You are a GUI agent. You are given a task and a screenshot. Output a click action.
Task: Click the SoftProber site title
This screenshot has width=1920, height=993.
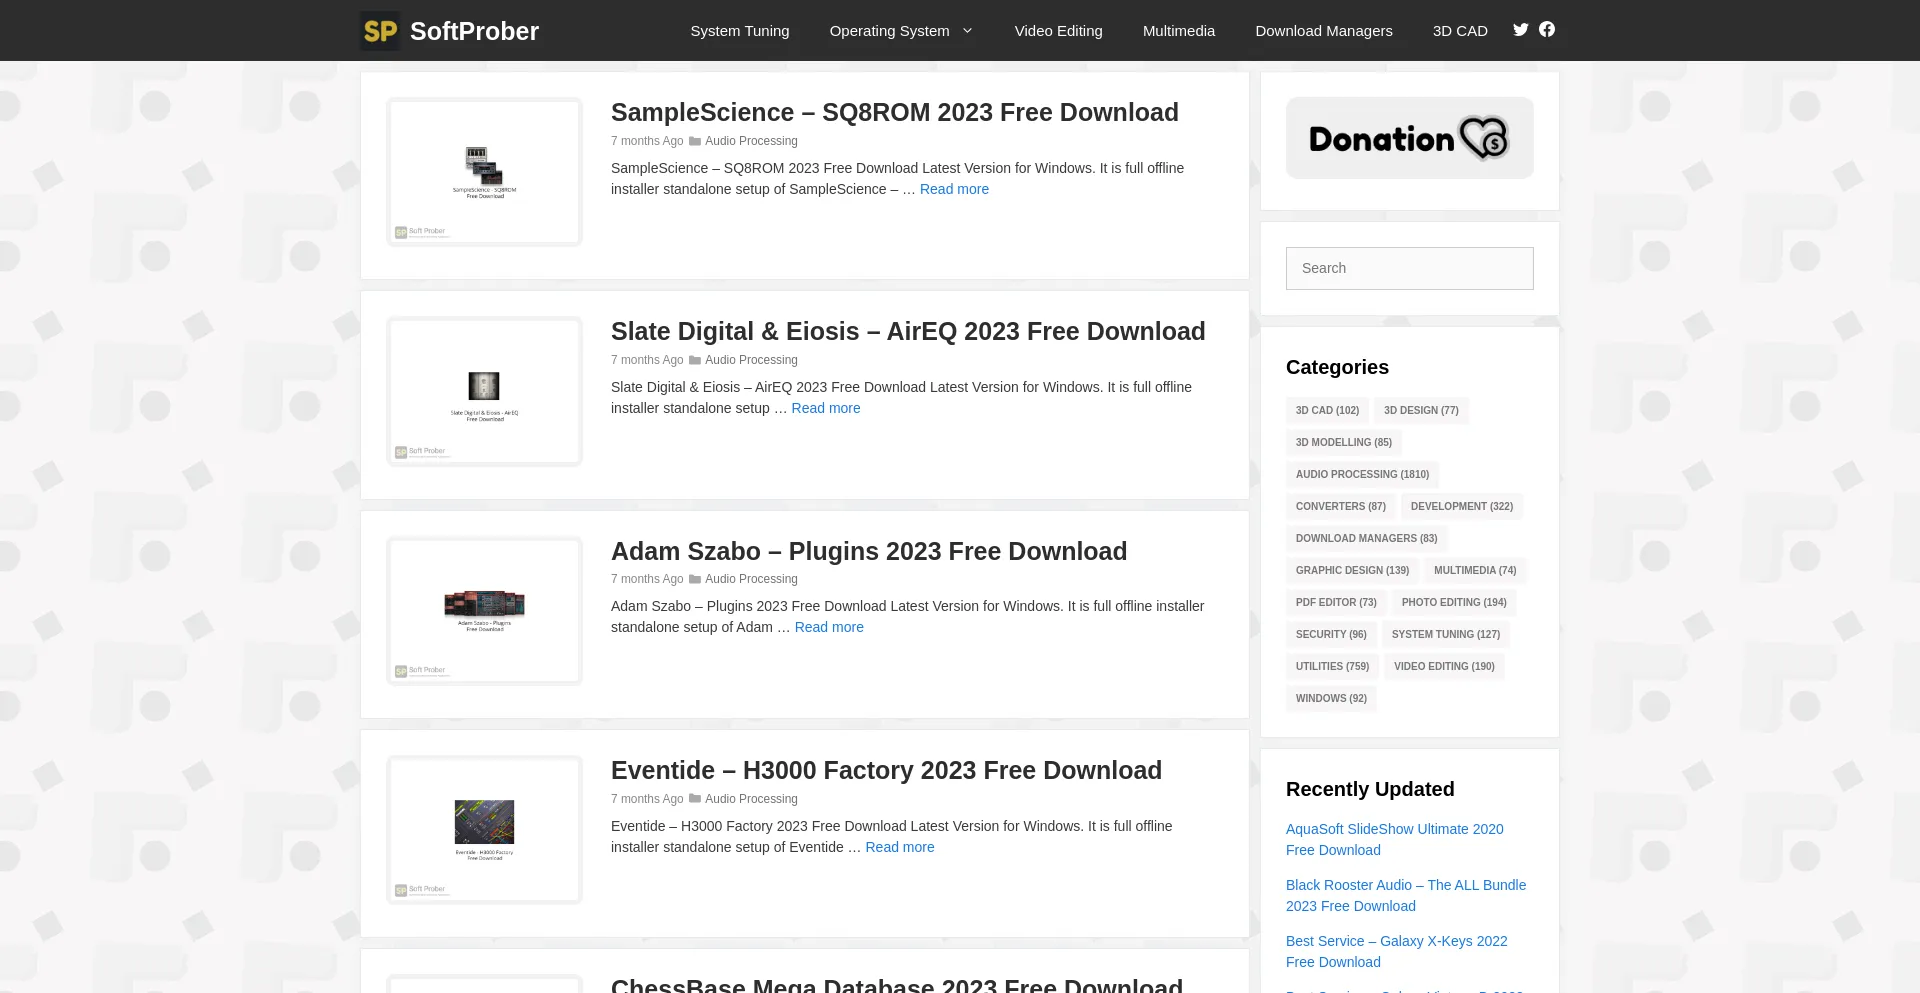474,31
